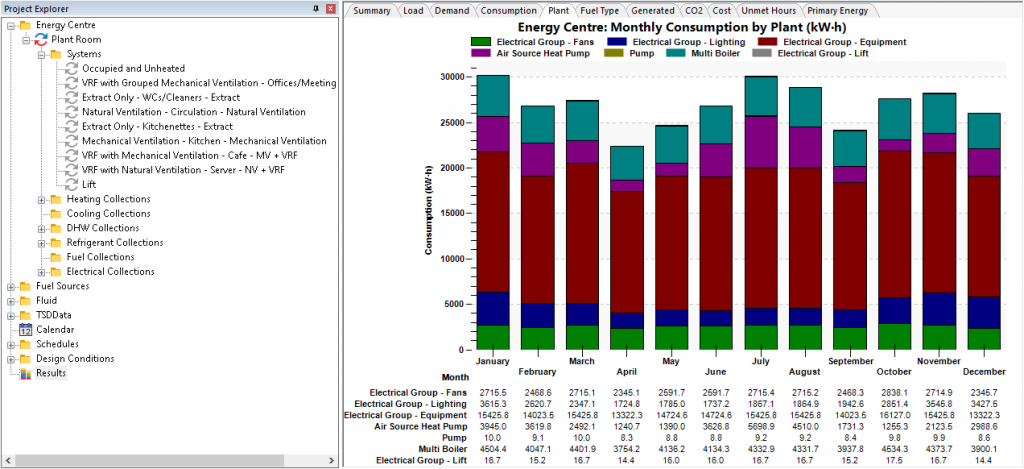Pin the Project Explorer panel
This screenshot has width=1024, height=469.
317,9
